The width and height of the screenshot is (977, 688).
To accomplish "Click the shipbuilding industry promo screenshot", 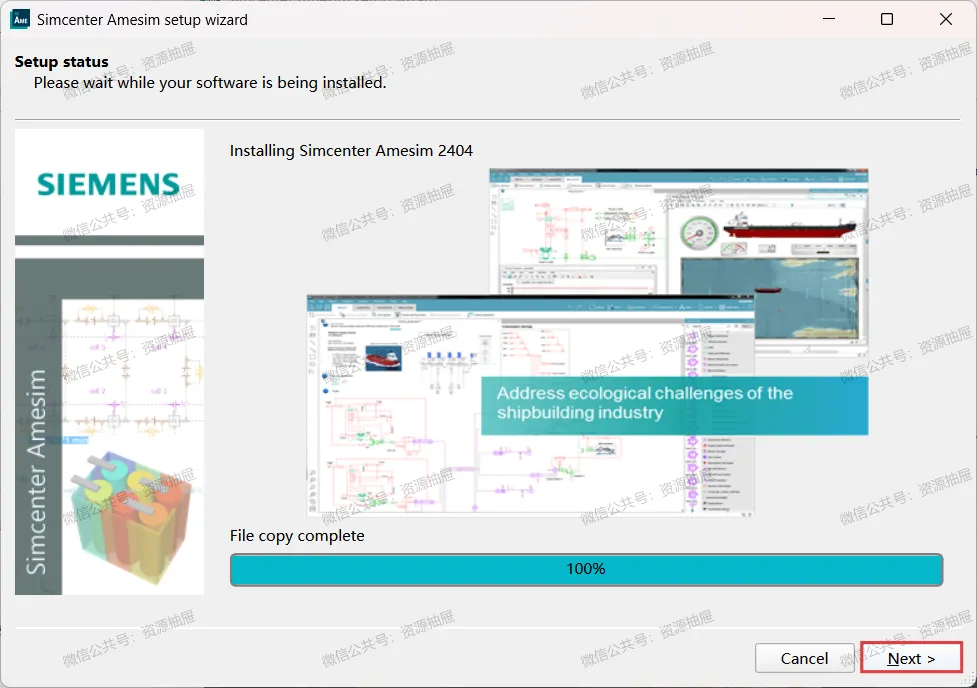I will point(587,342).
